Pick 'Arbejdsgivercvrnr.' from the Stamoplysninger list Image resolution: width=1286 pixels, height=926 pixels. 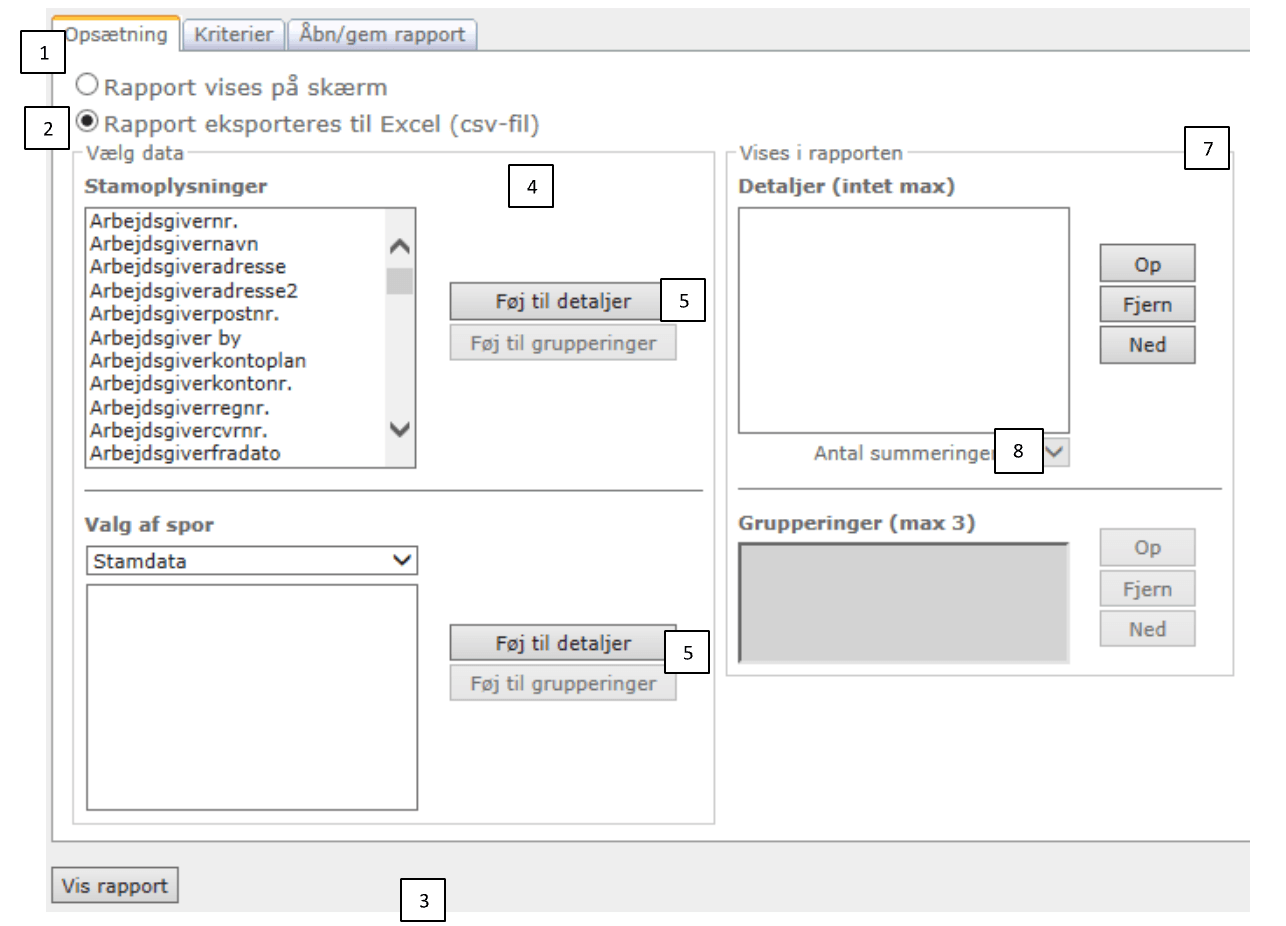(184, 431)
